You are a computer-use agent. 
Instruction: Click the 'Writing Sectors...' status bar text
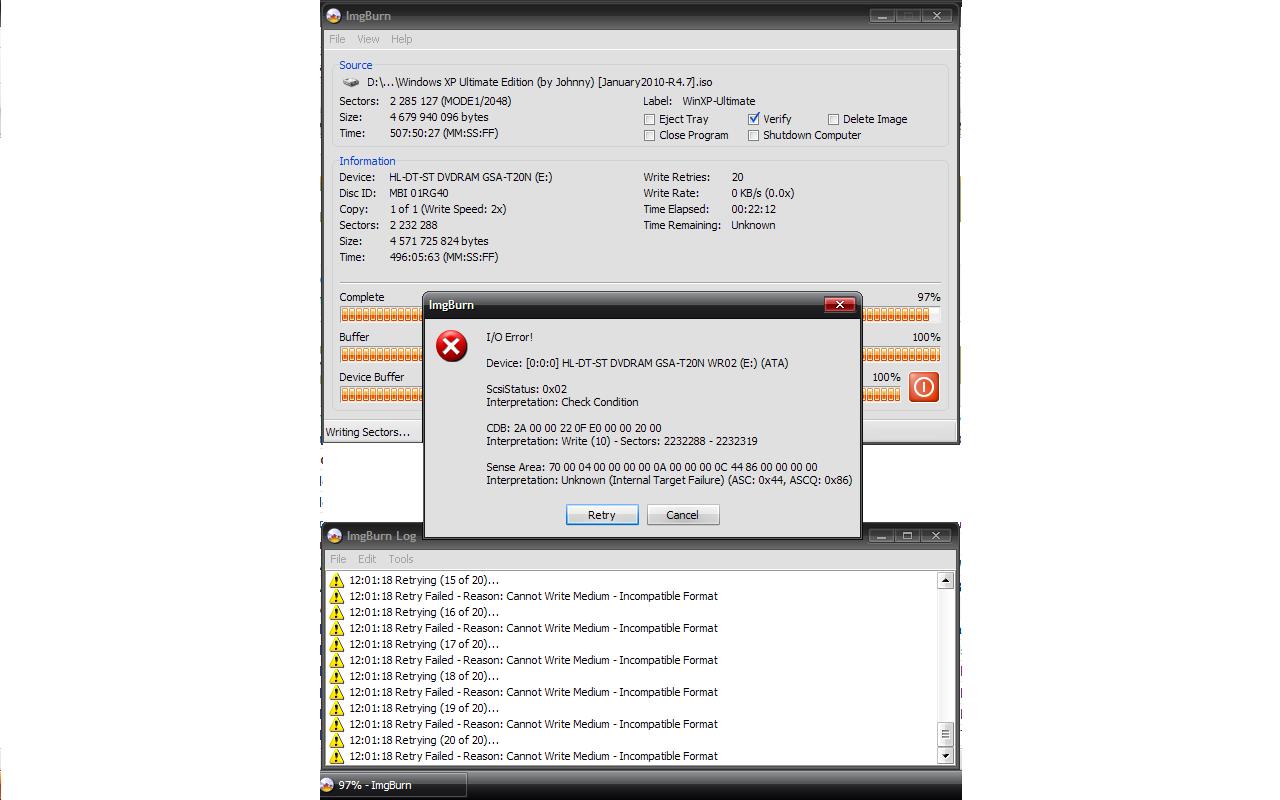(367, 432)
